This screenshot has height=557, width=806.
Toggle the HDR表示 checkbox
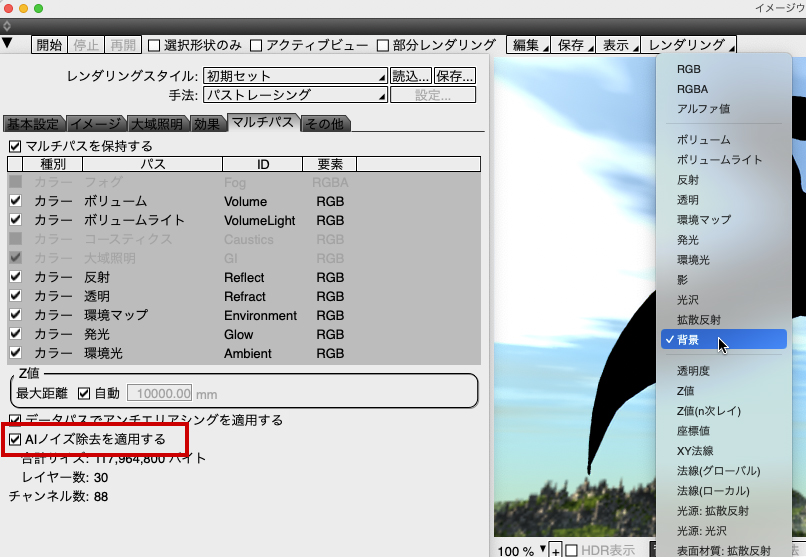point(571,551)
